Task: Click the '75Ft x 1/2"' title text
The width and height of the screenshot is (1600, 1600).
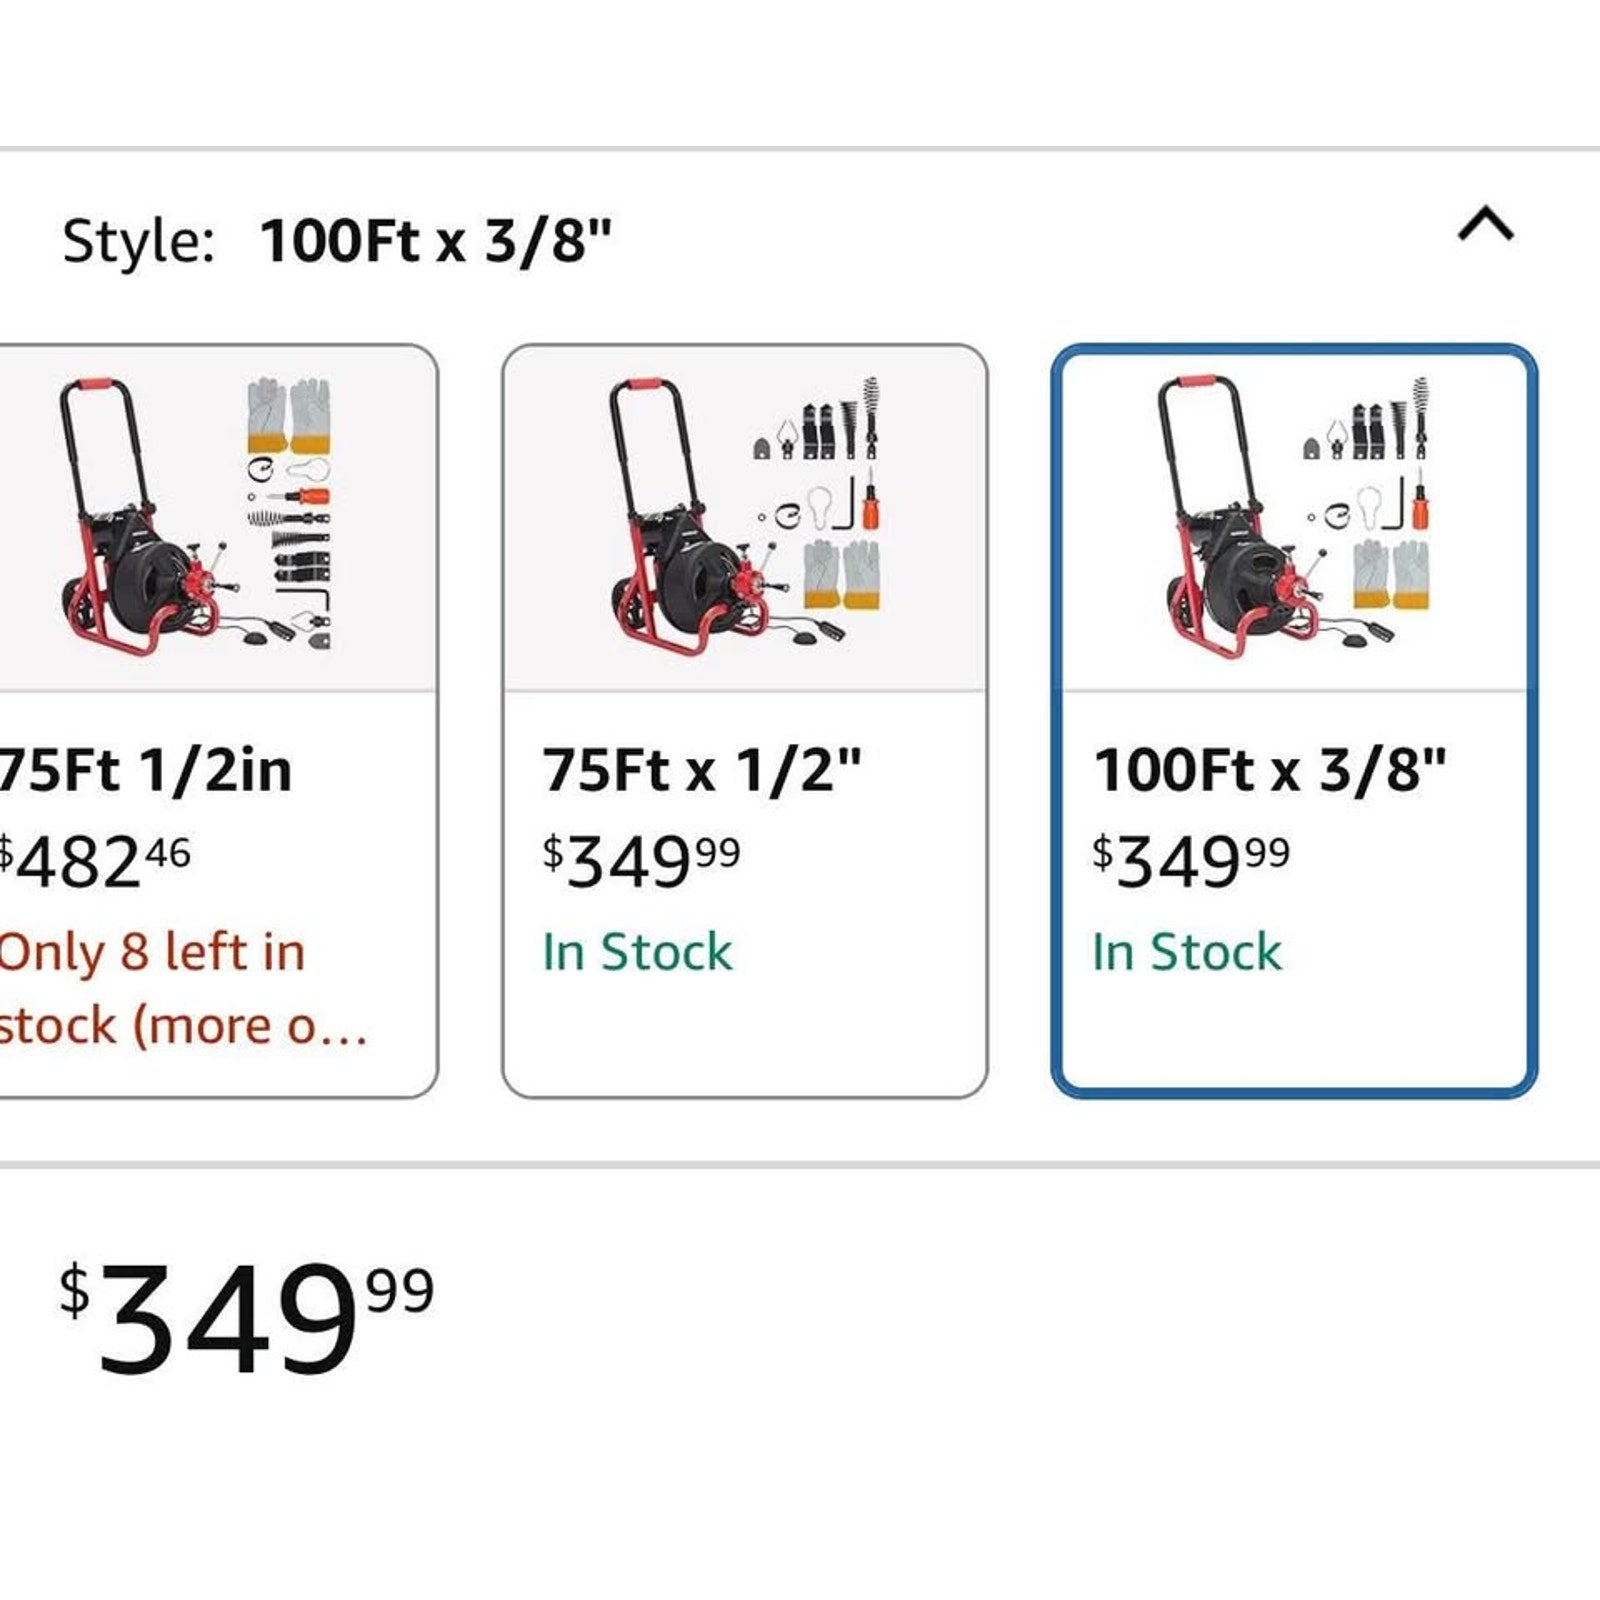Action: tap(702, 771)
